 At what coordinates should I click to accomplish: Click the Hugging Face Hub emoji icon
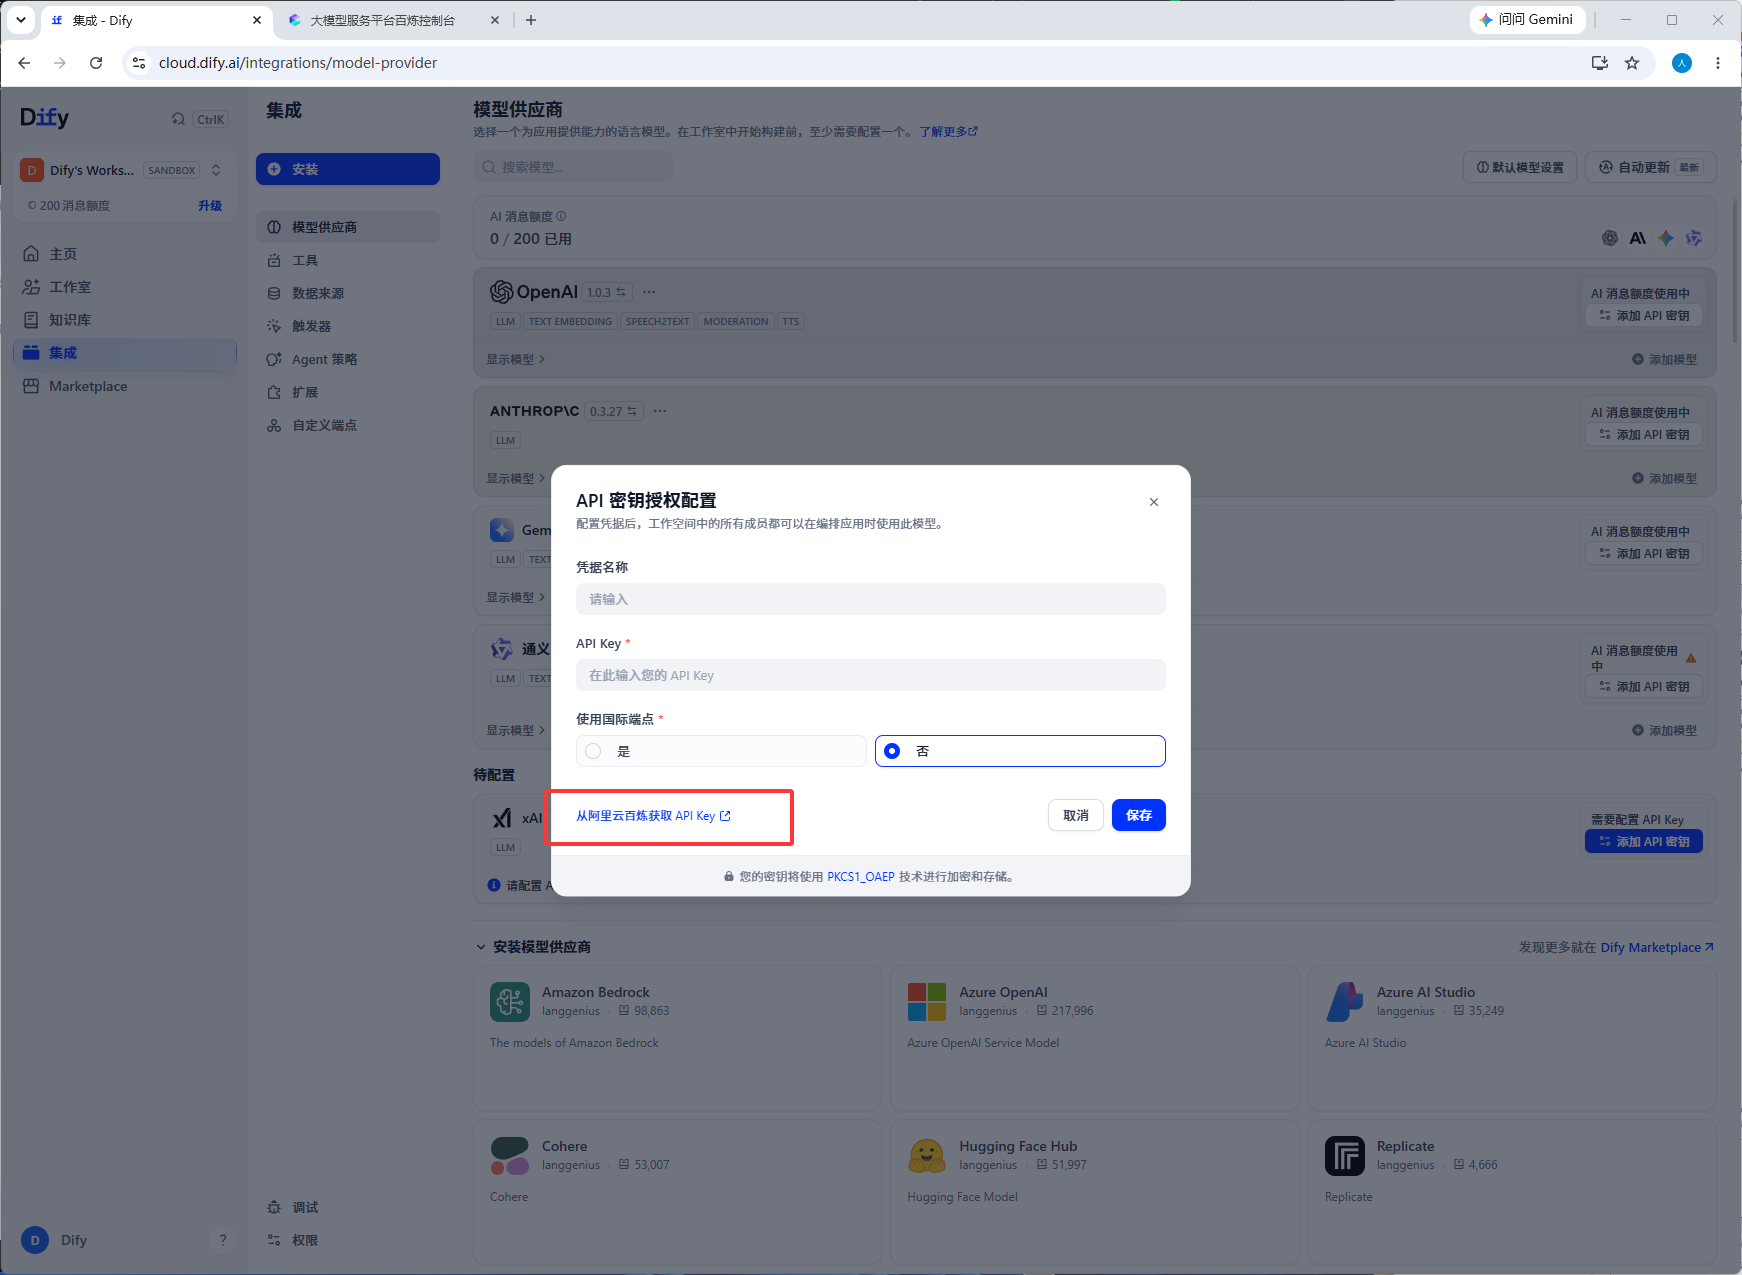point(927,1156)
